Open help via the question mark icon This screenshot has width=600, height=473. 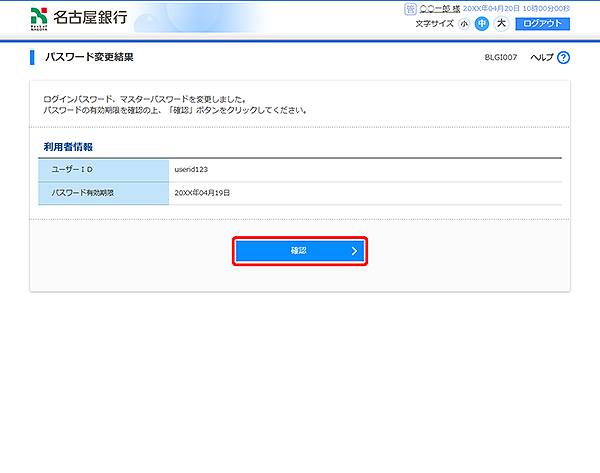tap(564, 58)
